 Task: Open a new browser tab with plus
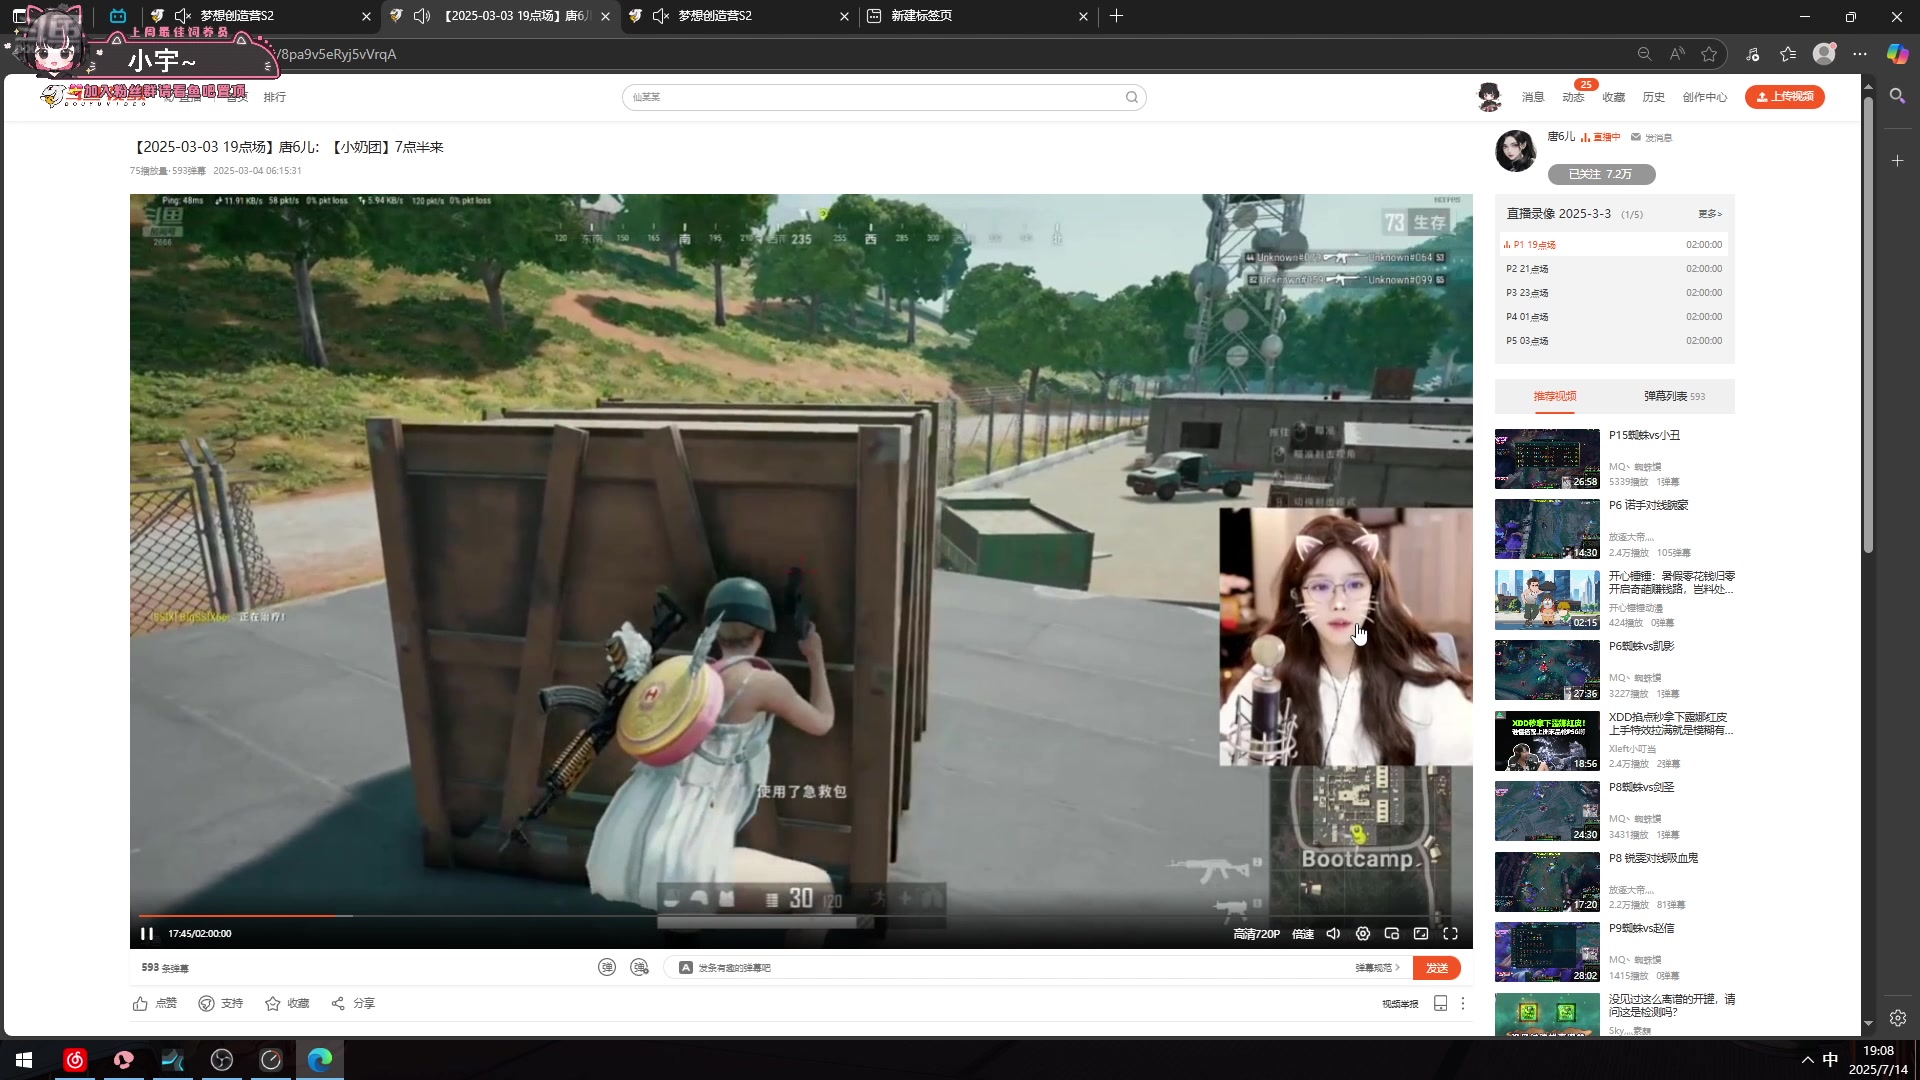point(1116,16)
